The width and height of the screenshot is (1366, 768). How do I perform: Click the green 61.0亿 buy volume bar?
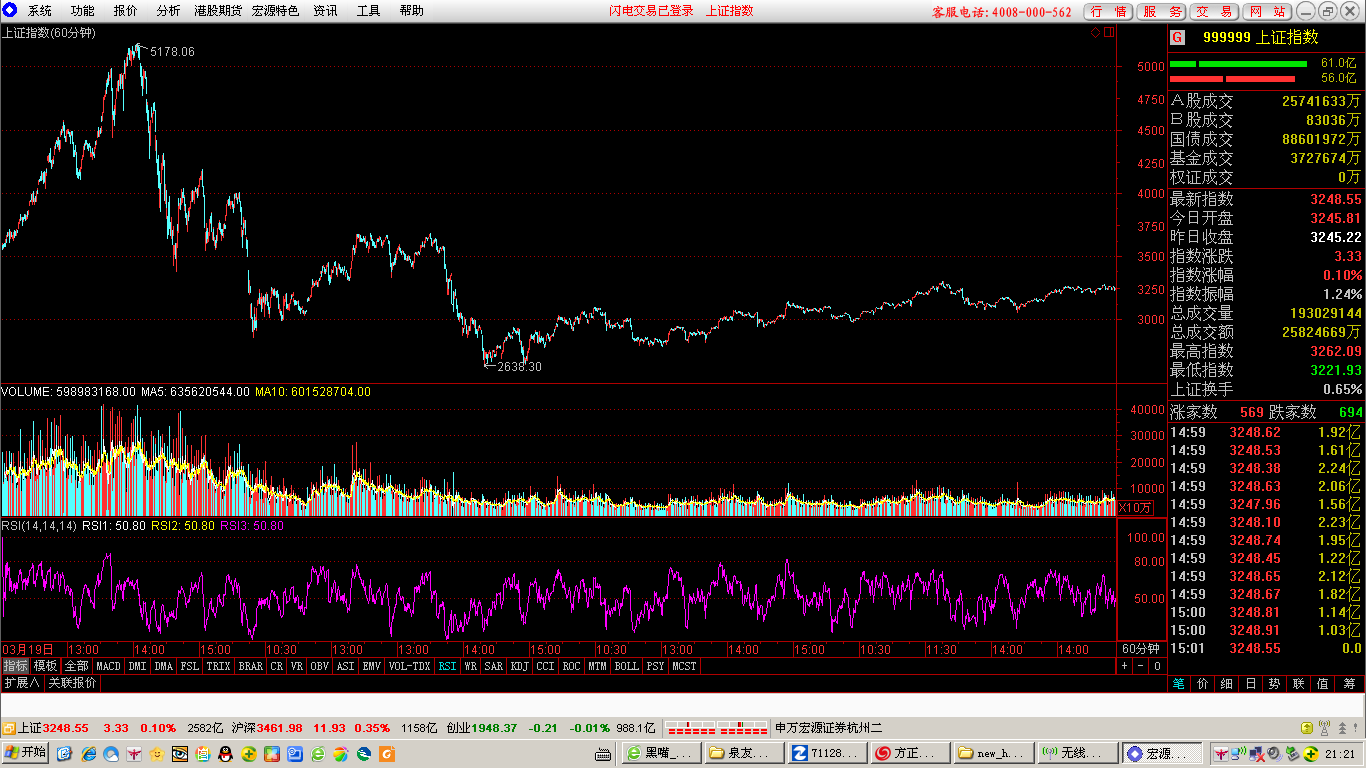click(x=1238, y=64)
